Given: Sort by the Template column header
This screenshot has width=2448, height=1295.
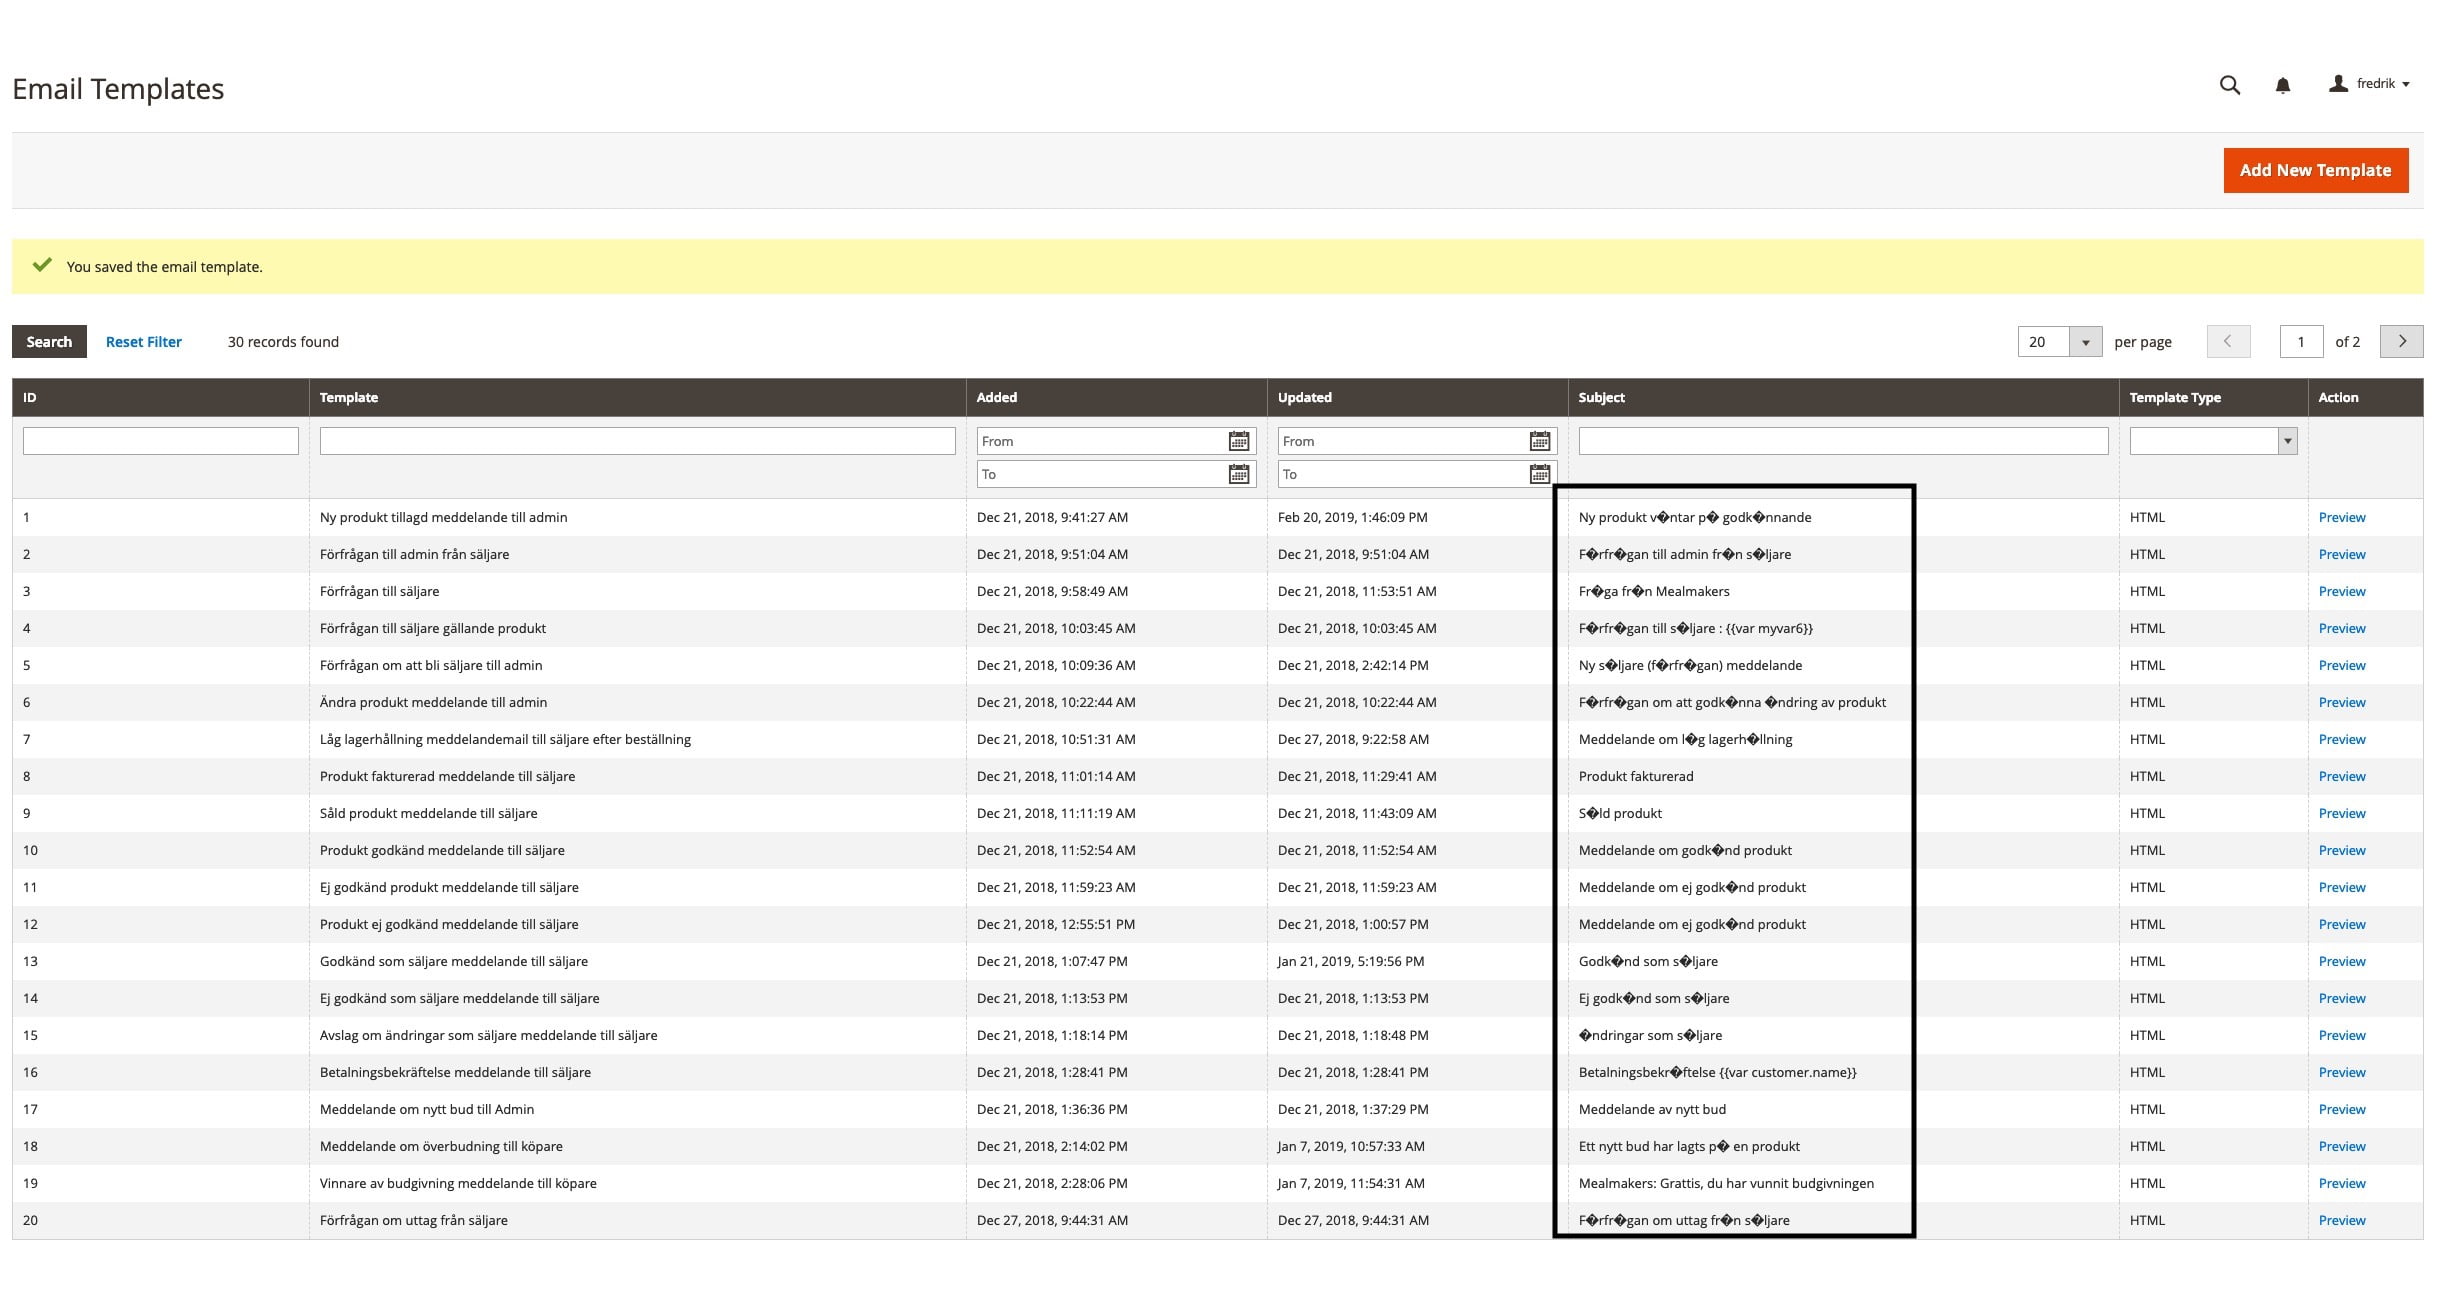Looking at the screenshot, I should (x=349, y=397).
